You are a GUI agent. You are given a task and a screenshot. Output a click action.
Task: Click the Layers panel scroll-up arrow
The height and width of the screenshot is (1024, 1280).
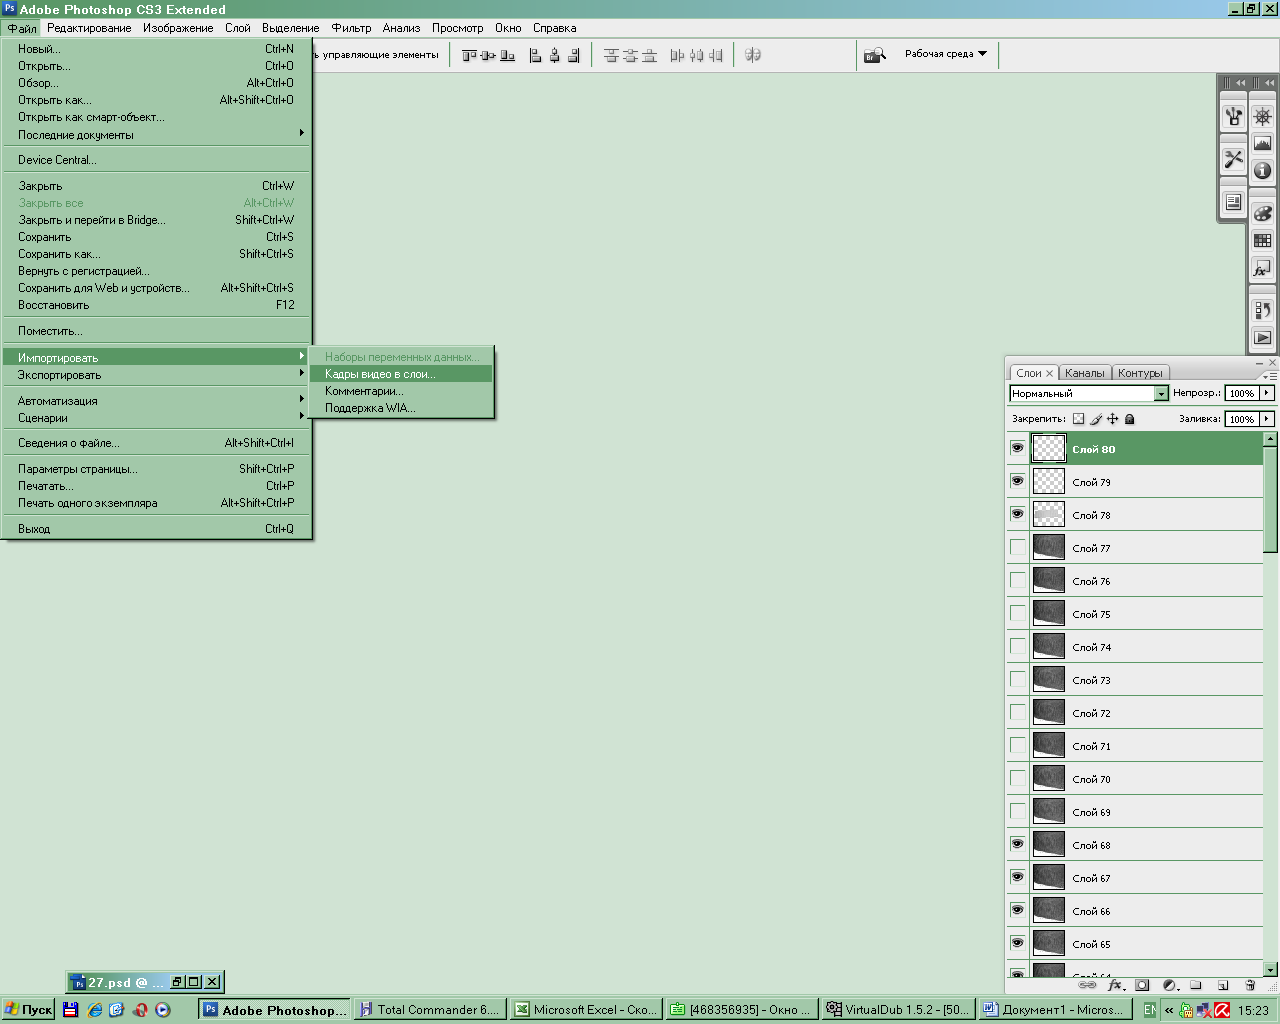[x=1270, y=439]
